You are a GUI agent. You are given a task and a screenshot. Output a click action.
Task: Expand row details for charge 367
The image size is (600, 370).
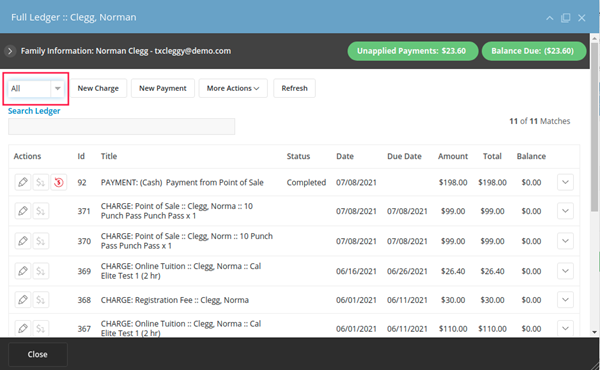coord(565,328)
